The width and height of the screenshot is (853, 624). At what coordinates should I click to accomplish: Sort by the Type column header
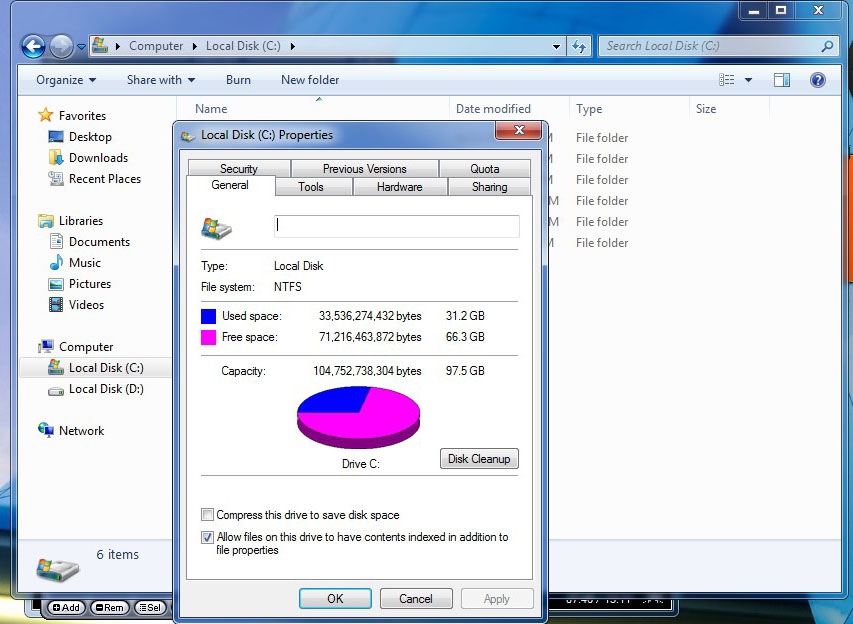click(589, 109)
